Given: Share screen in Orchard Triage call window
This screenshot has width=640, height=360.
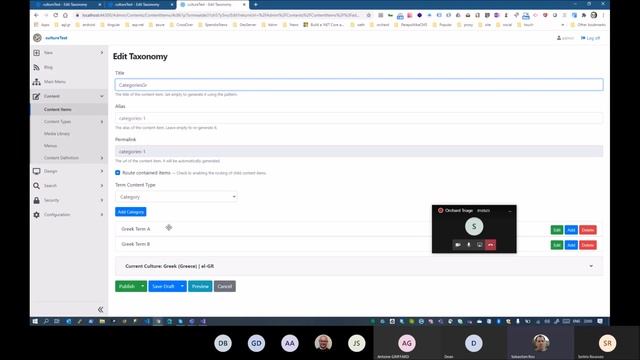Looking at the screenshot, I should (480, 245).
